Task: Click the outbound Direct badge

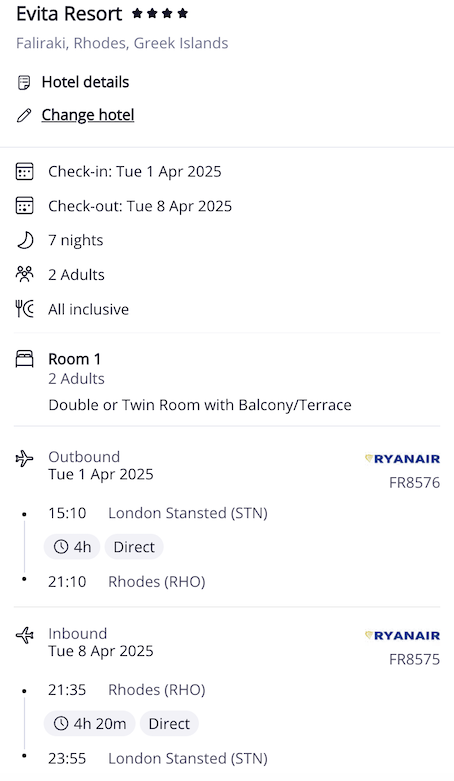Action: tap(134, 547)
